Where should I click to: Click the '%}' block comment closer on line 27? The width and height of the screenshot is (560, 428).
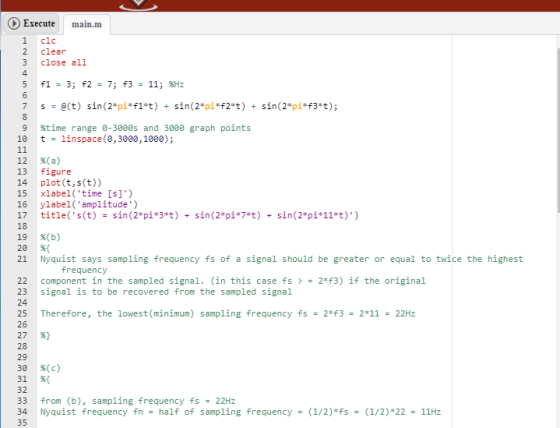(45, 335)
